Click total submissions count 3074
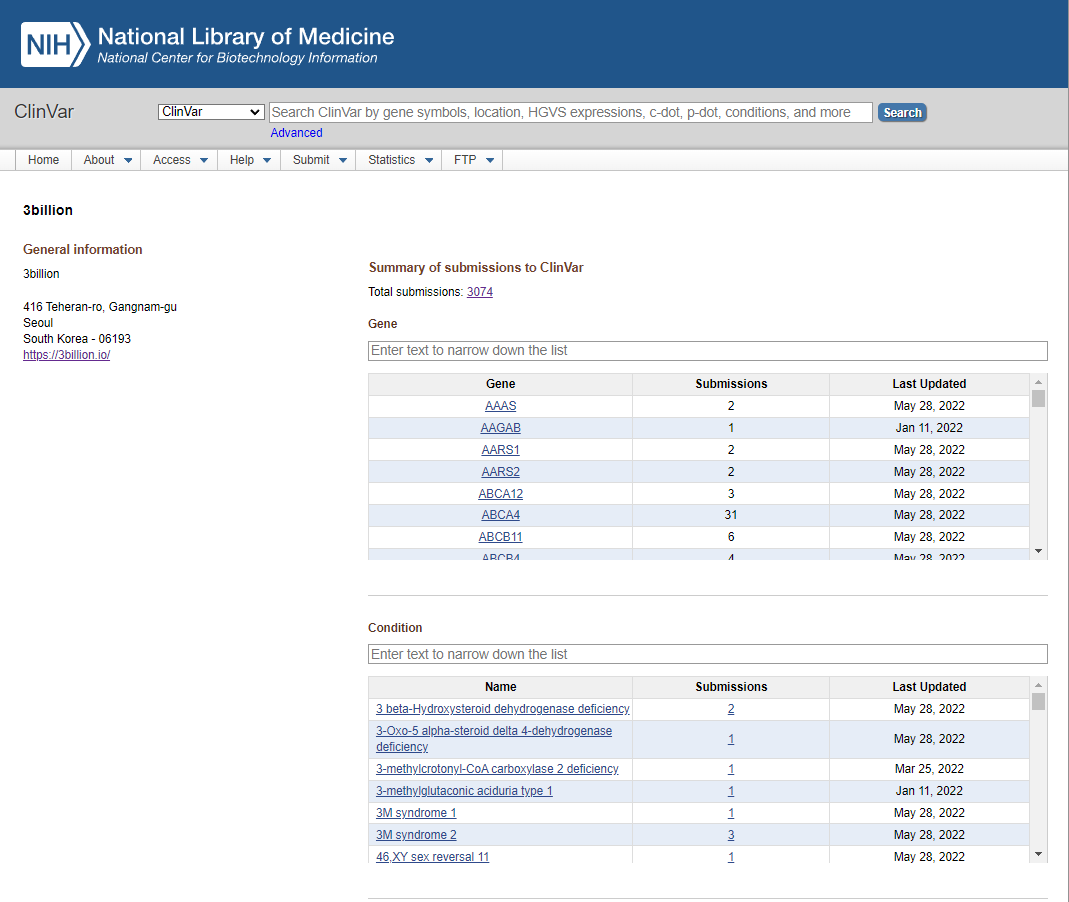Image resolution: width=1069 pixels, height=902 pixels. coord(479,292)
